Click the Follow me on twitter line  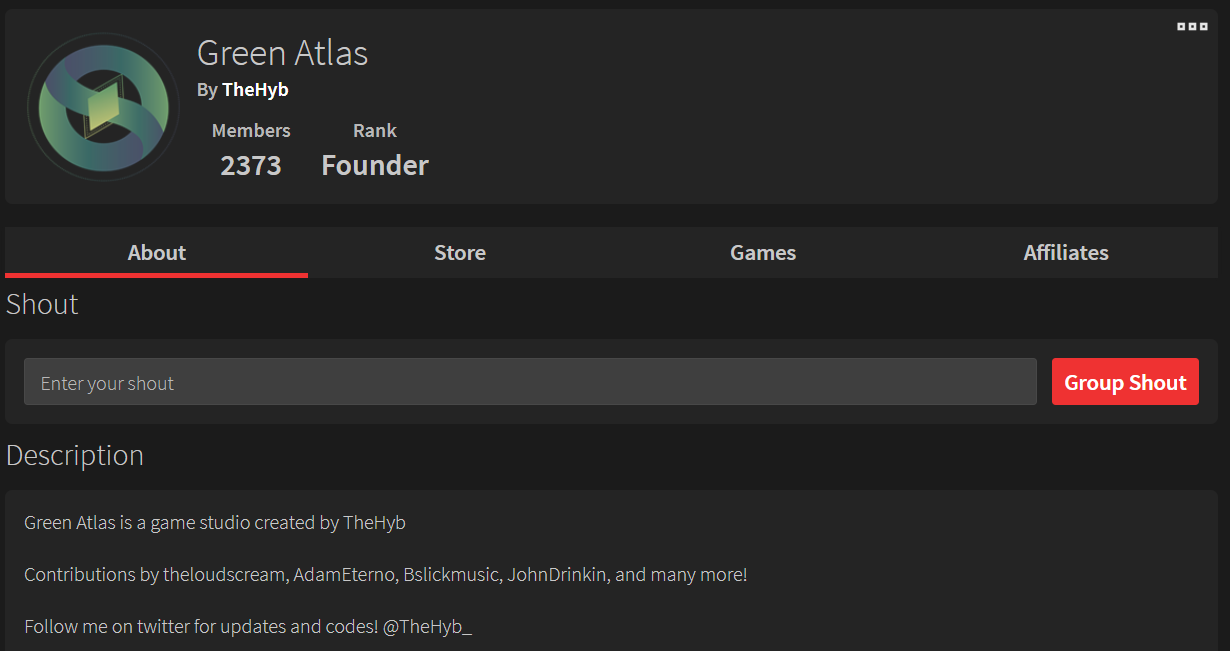(x=200, y=627)
